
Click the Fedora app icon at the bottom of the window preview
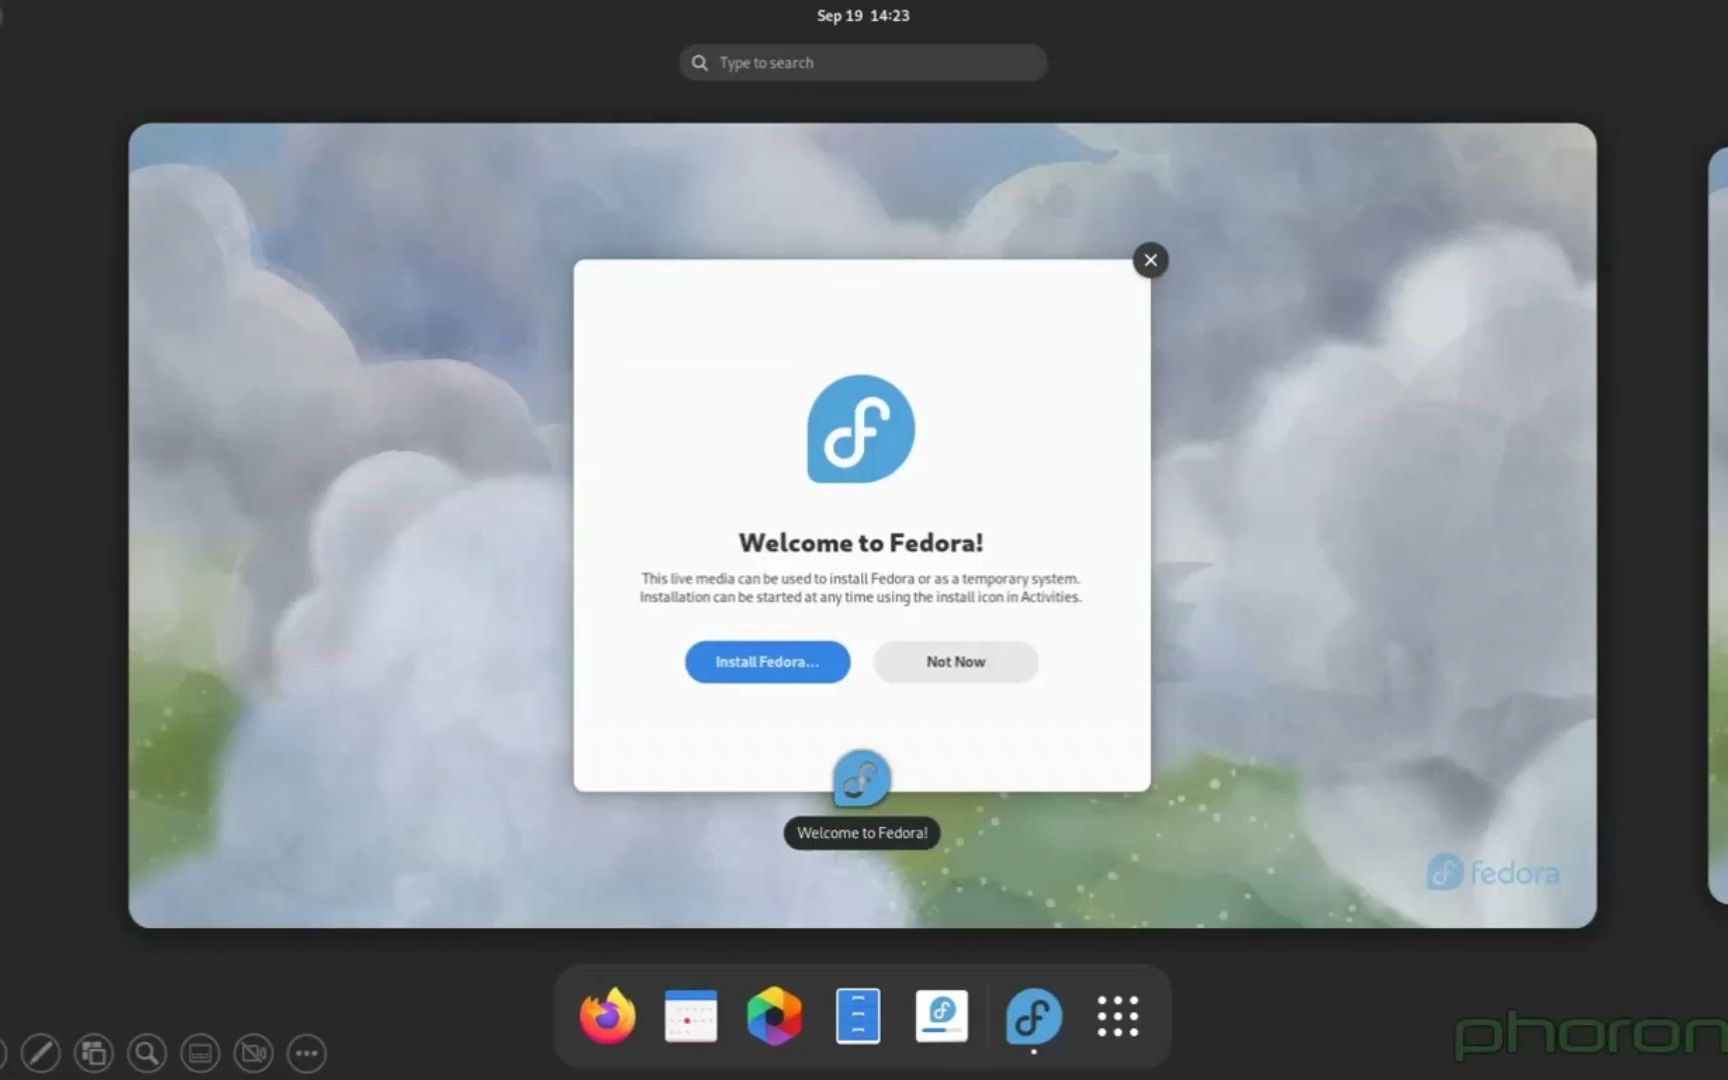pyautogui.click(x=861, y=778)
